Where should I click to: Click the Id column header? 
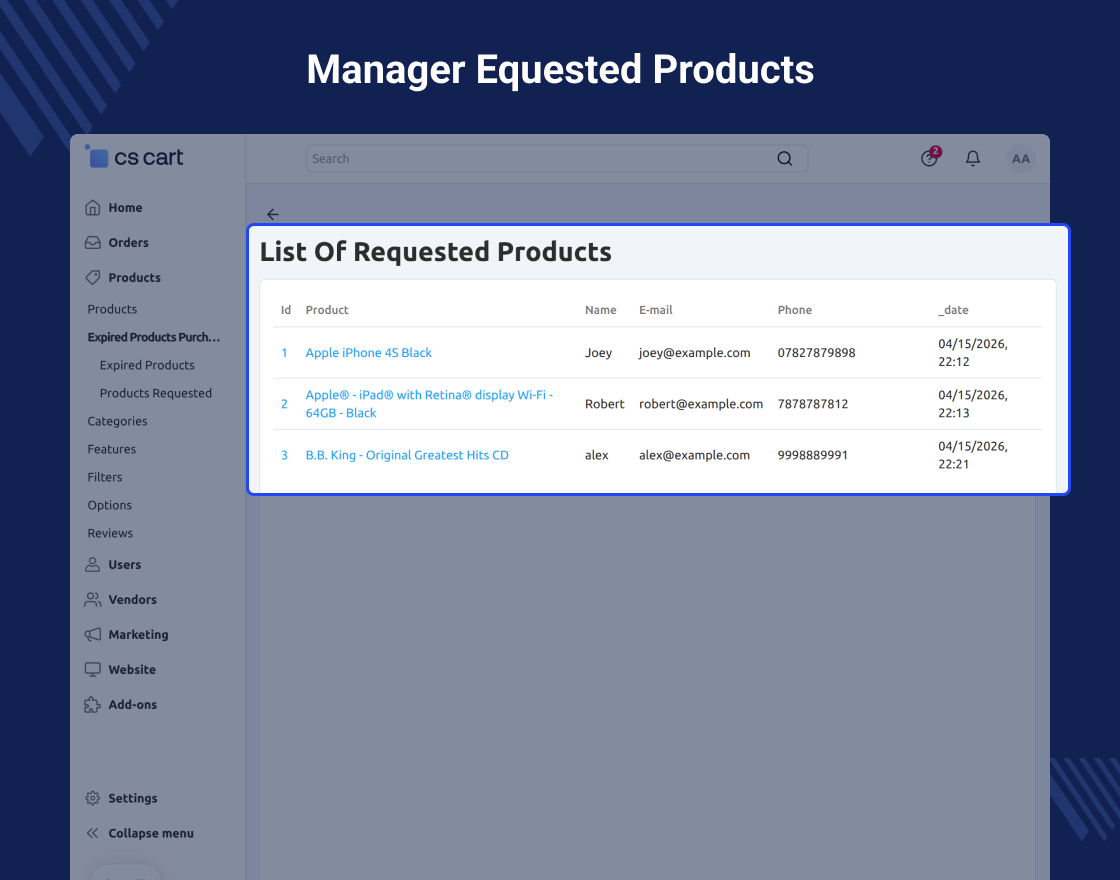click(286, 310)
